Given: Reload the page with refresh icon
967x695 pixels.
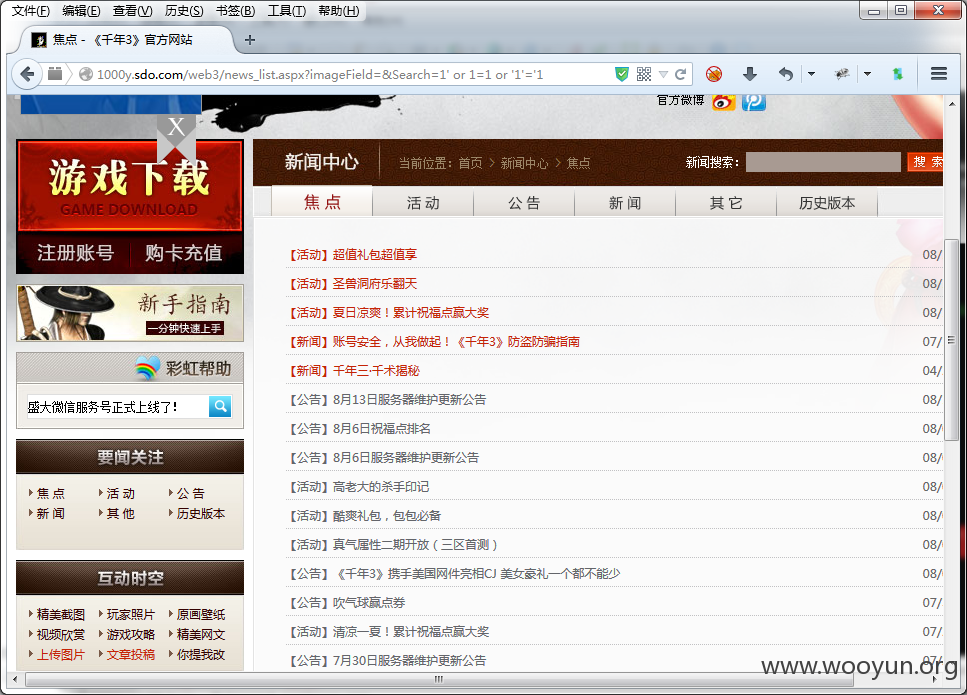Looking at the screenshot, I should (x=680, y=75).
